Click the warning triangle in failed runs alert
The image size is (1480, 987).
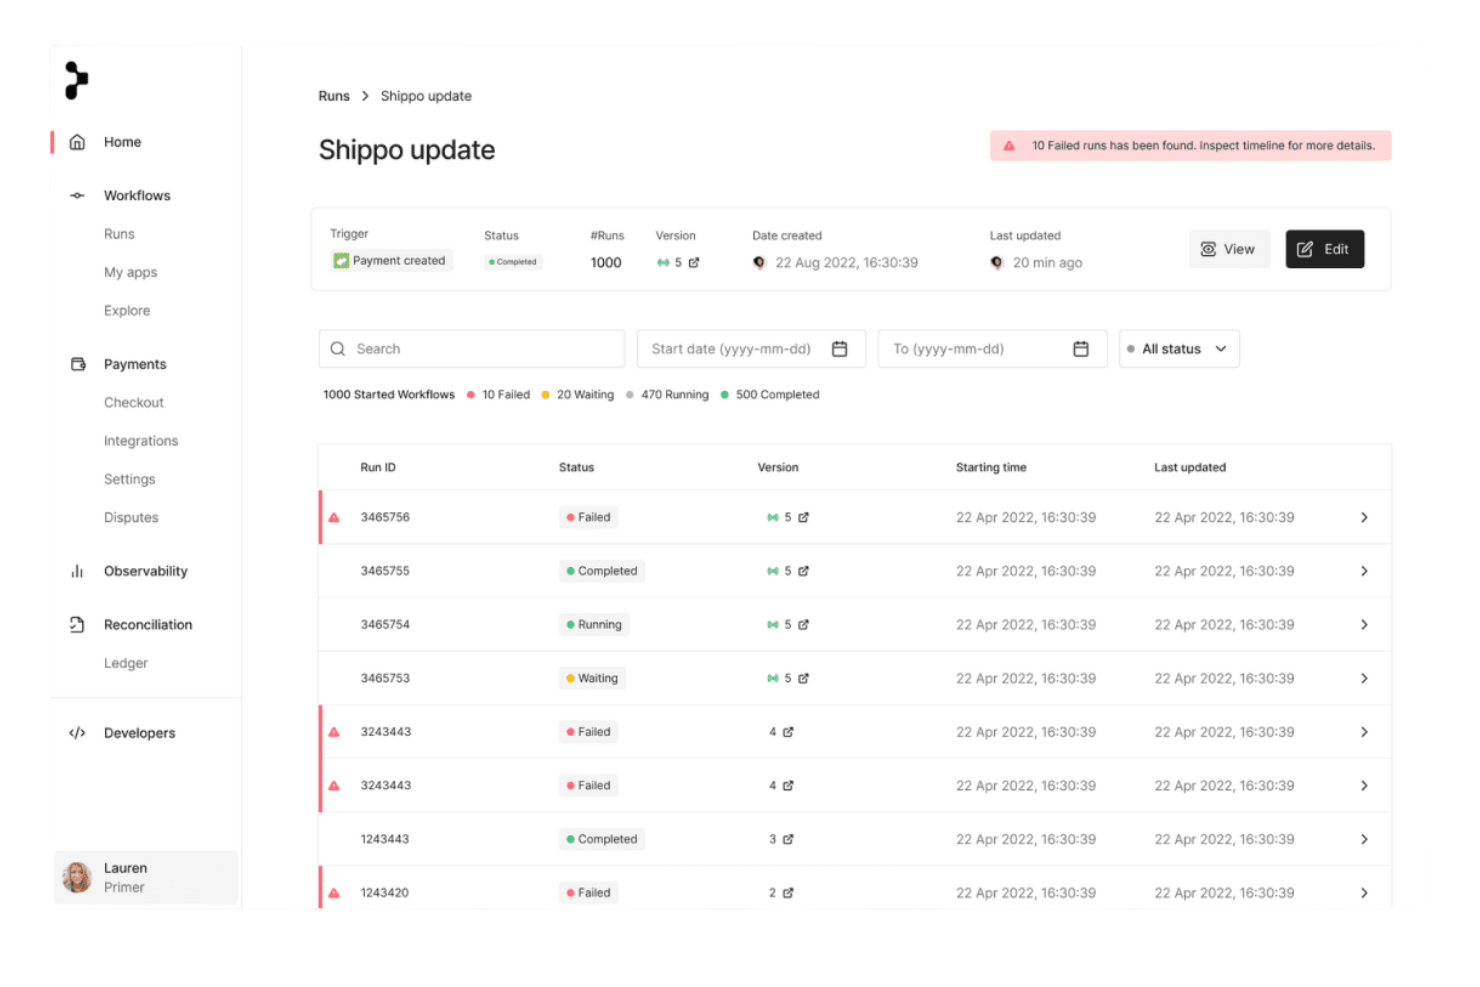pyautogui.click(x=1009, y=146)
